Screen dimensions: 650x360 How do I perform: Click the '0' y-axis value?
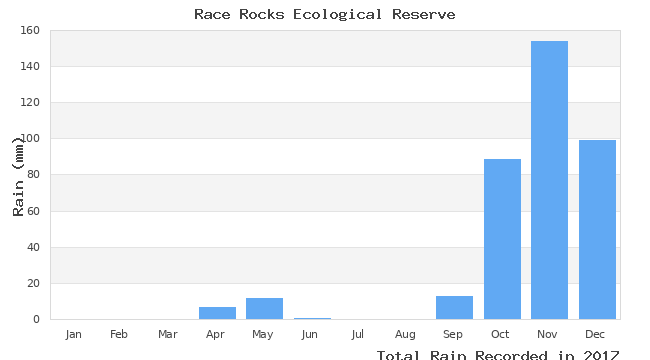[x=36, y=319]
